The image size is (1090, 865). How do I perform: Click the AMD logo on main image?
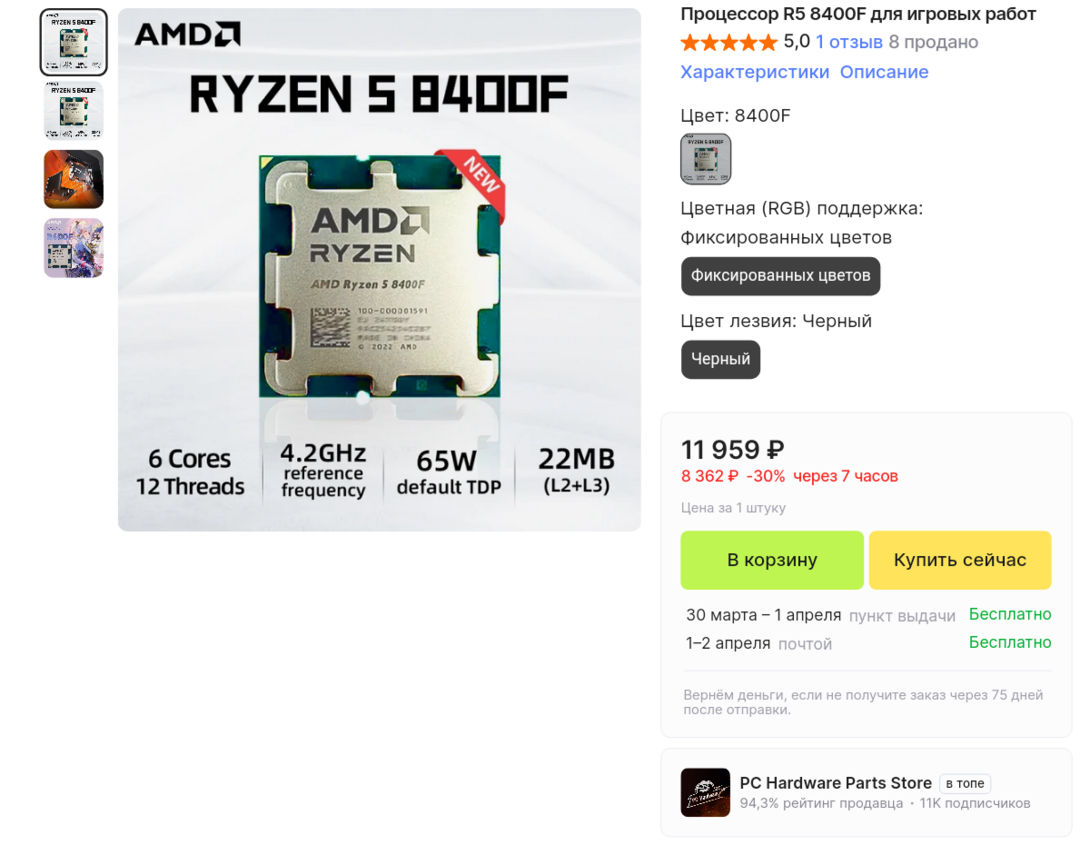click(x=188, y=34)
